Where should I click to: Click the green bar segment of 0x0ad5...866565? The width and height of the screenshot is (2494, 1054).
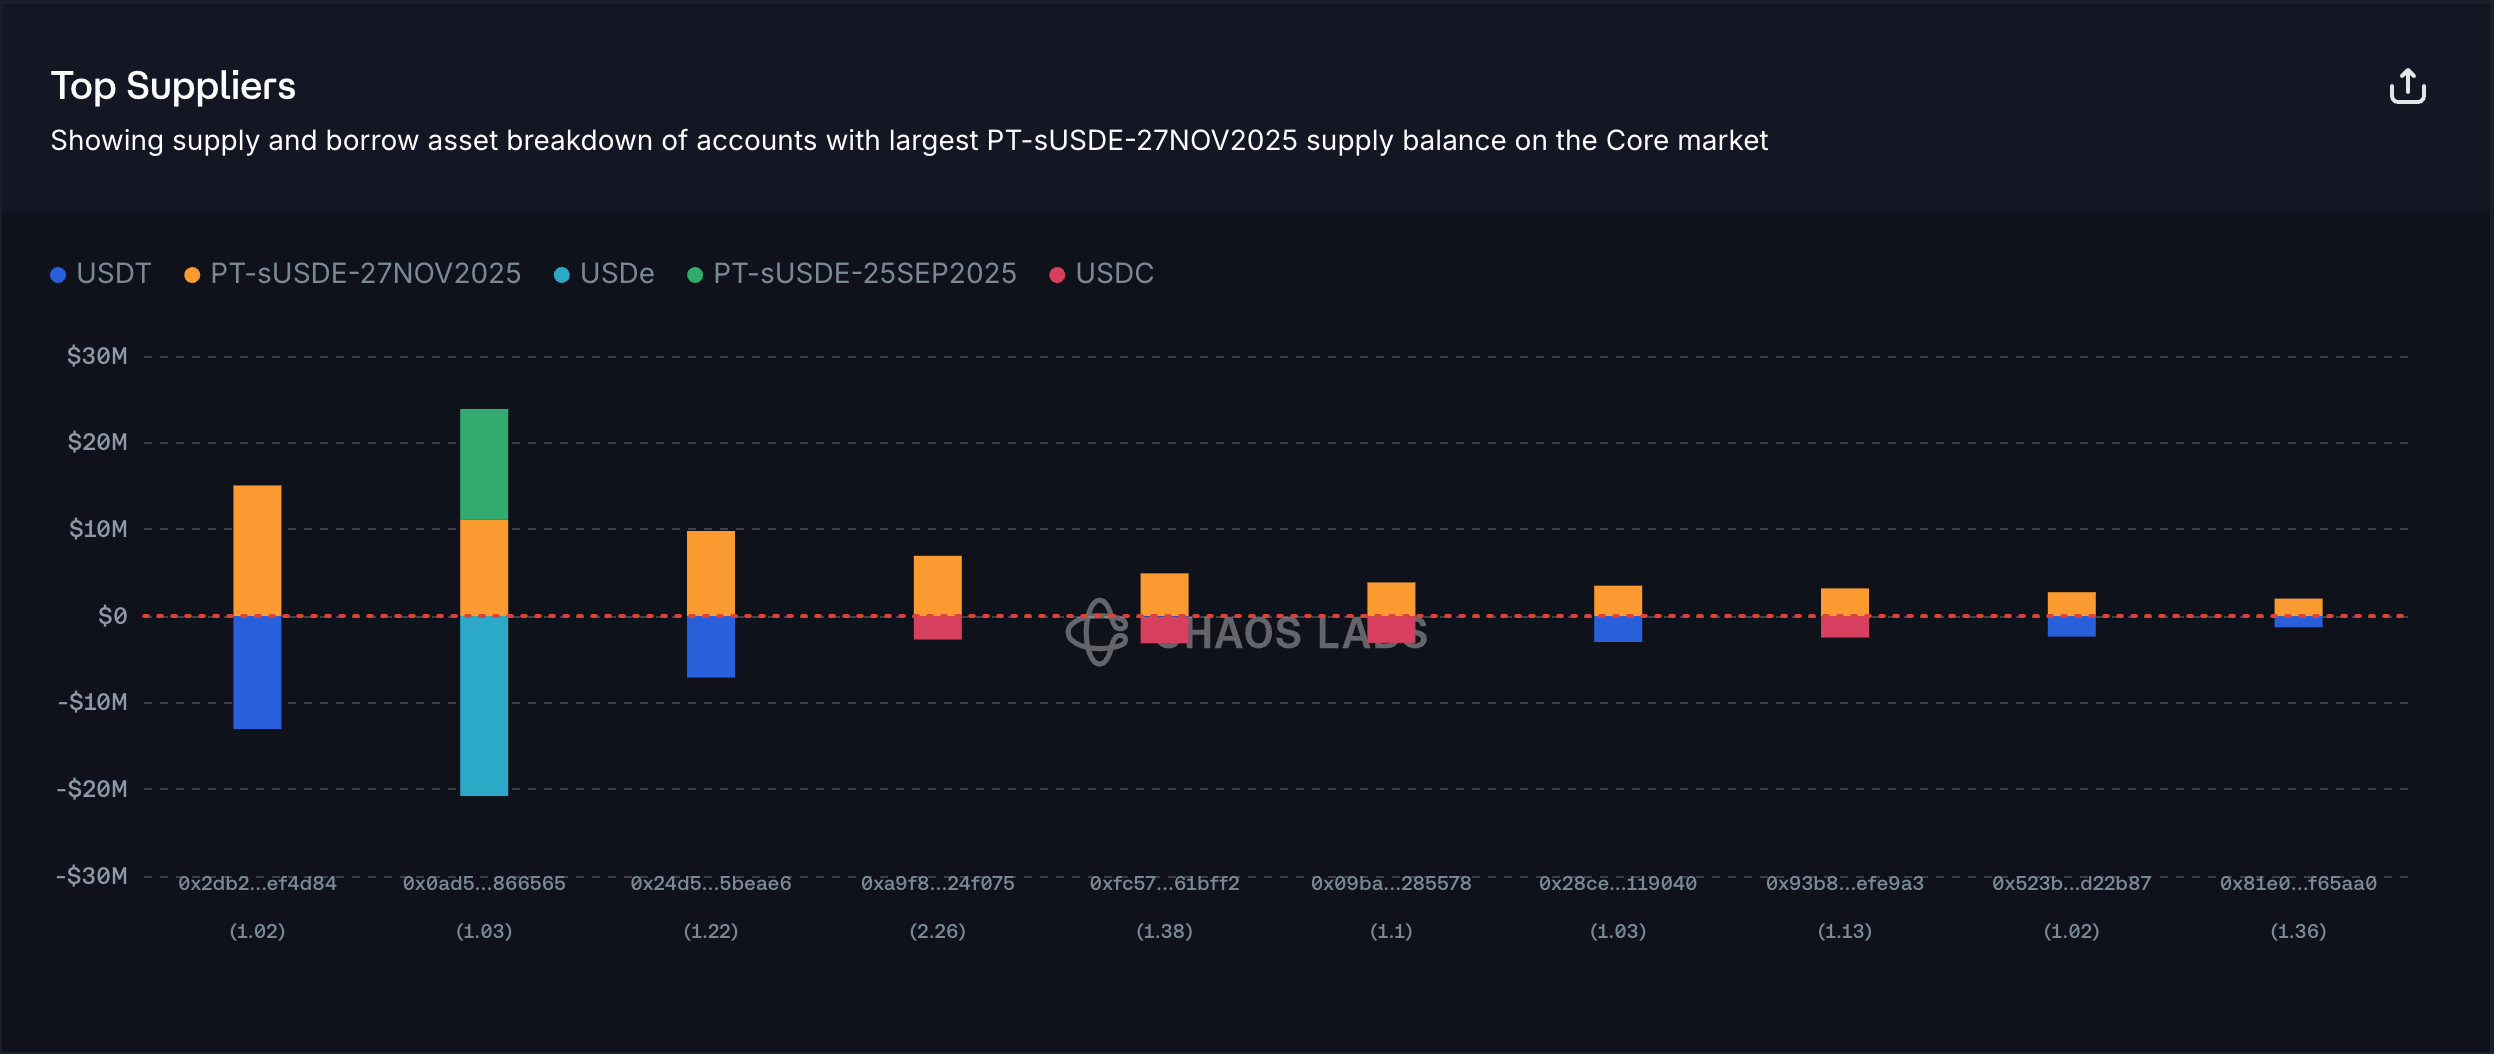pos(484,464)
